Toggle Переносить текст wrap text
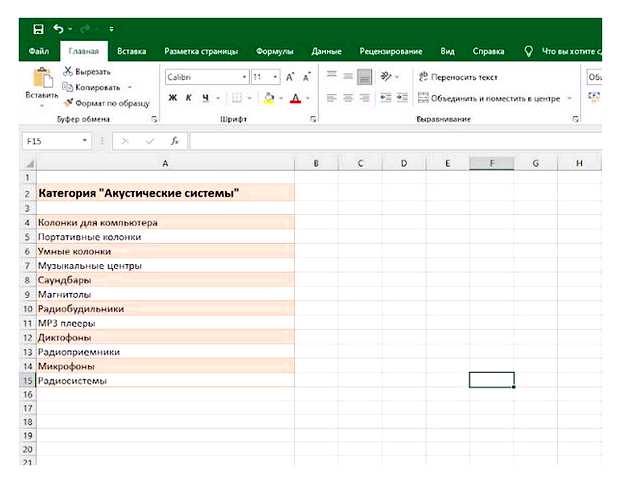Image resolution: width=620 pixels, height=485 pixels. pyautogui.click(x=458, y=77)
